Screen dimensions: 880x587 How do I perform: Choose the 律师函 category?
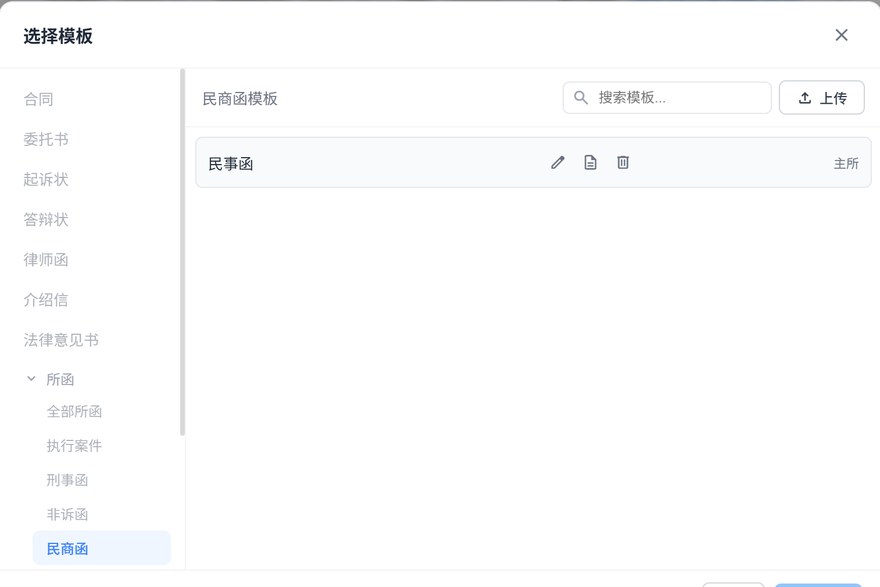(46, 260)
